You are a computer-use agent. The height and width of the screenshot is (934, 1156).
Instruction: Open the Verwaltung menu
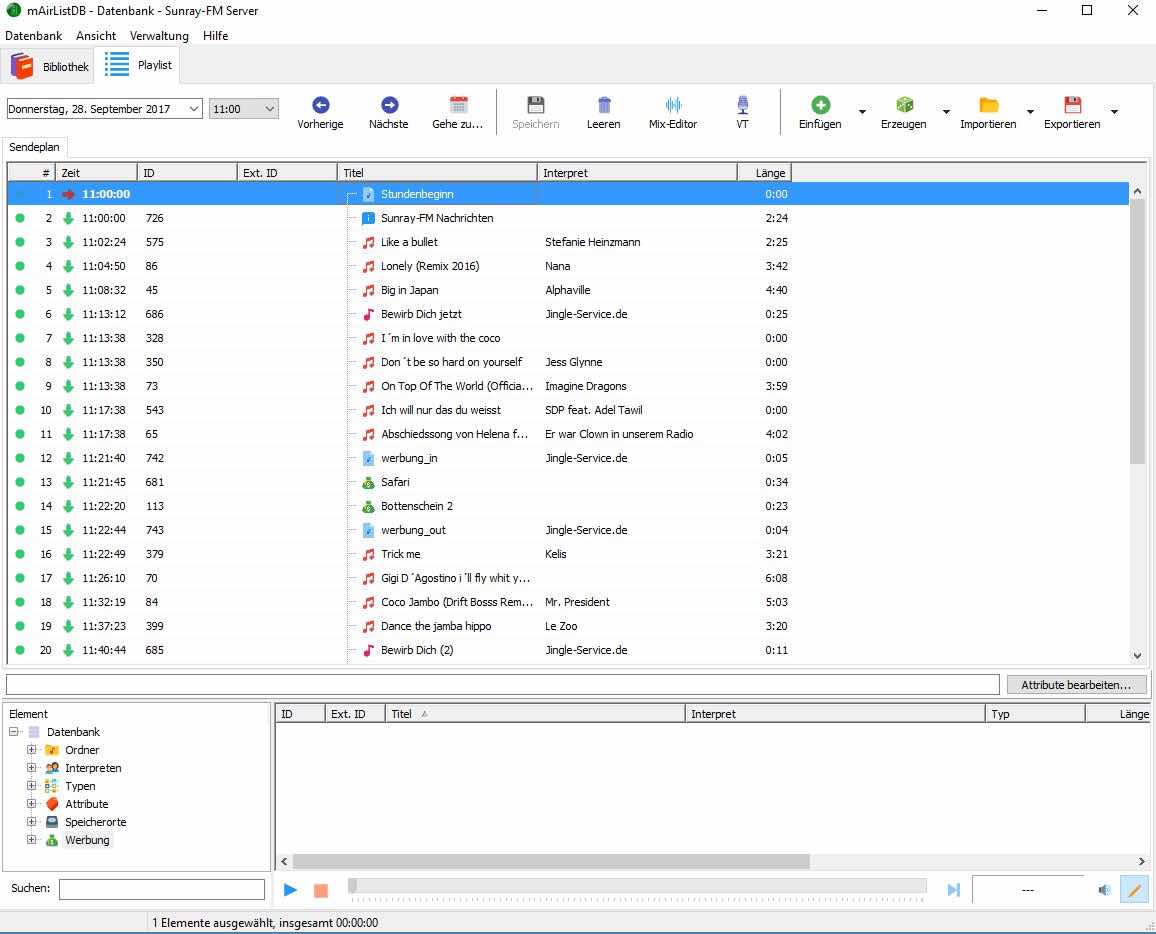coord(159,35)
